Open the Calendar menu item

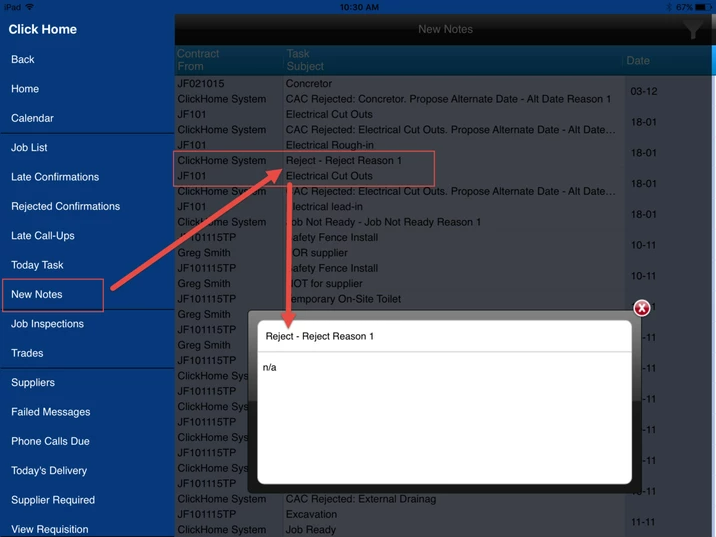pyautogui.click(x=32, y=118)
